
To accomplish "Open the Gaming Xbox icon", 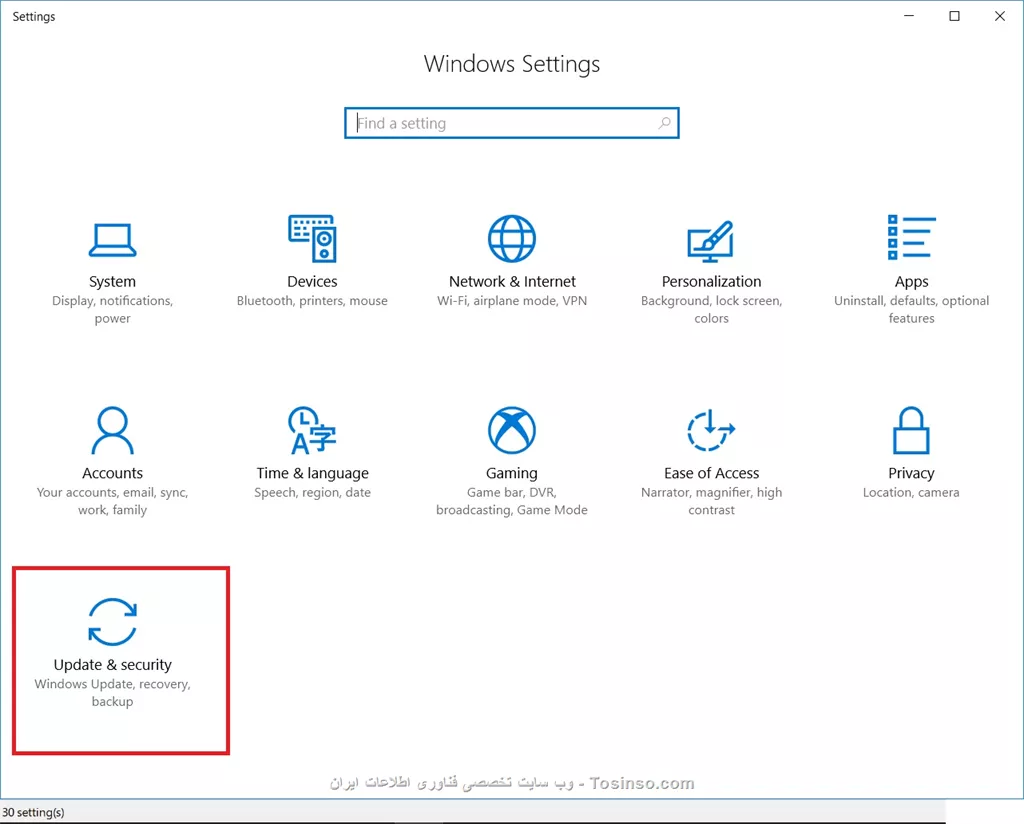I will click(512, 430).
